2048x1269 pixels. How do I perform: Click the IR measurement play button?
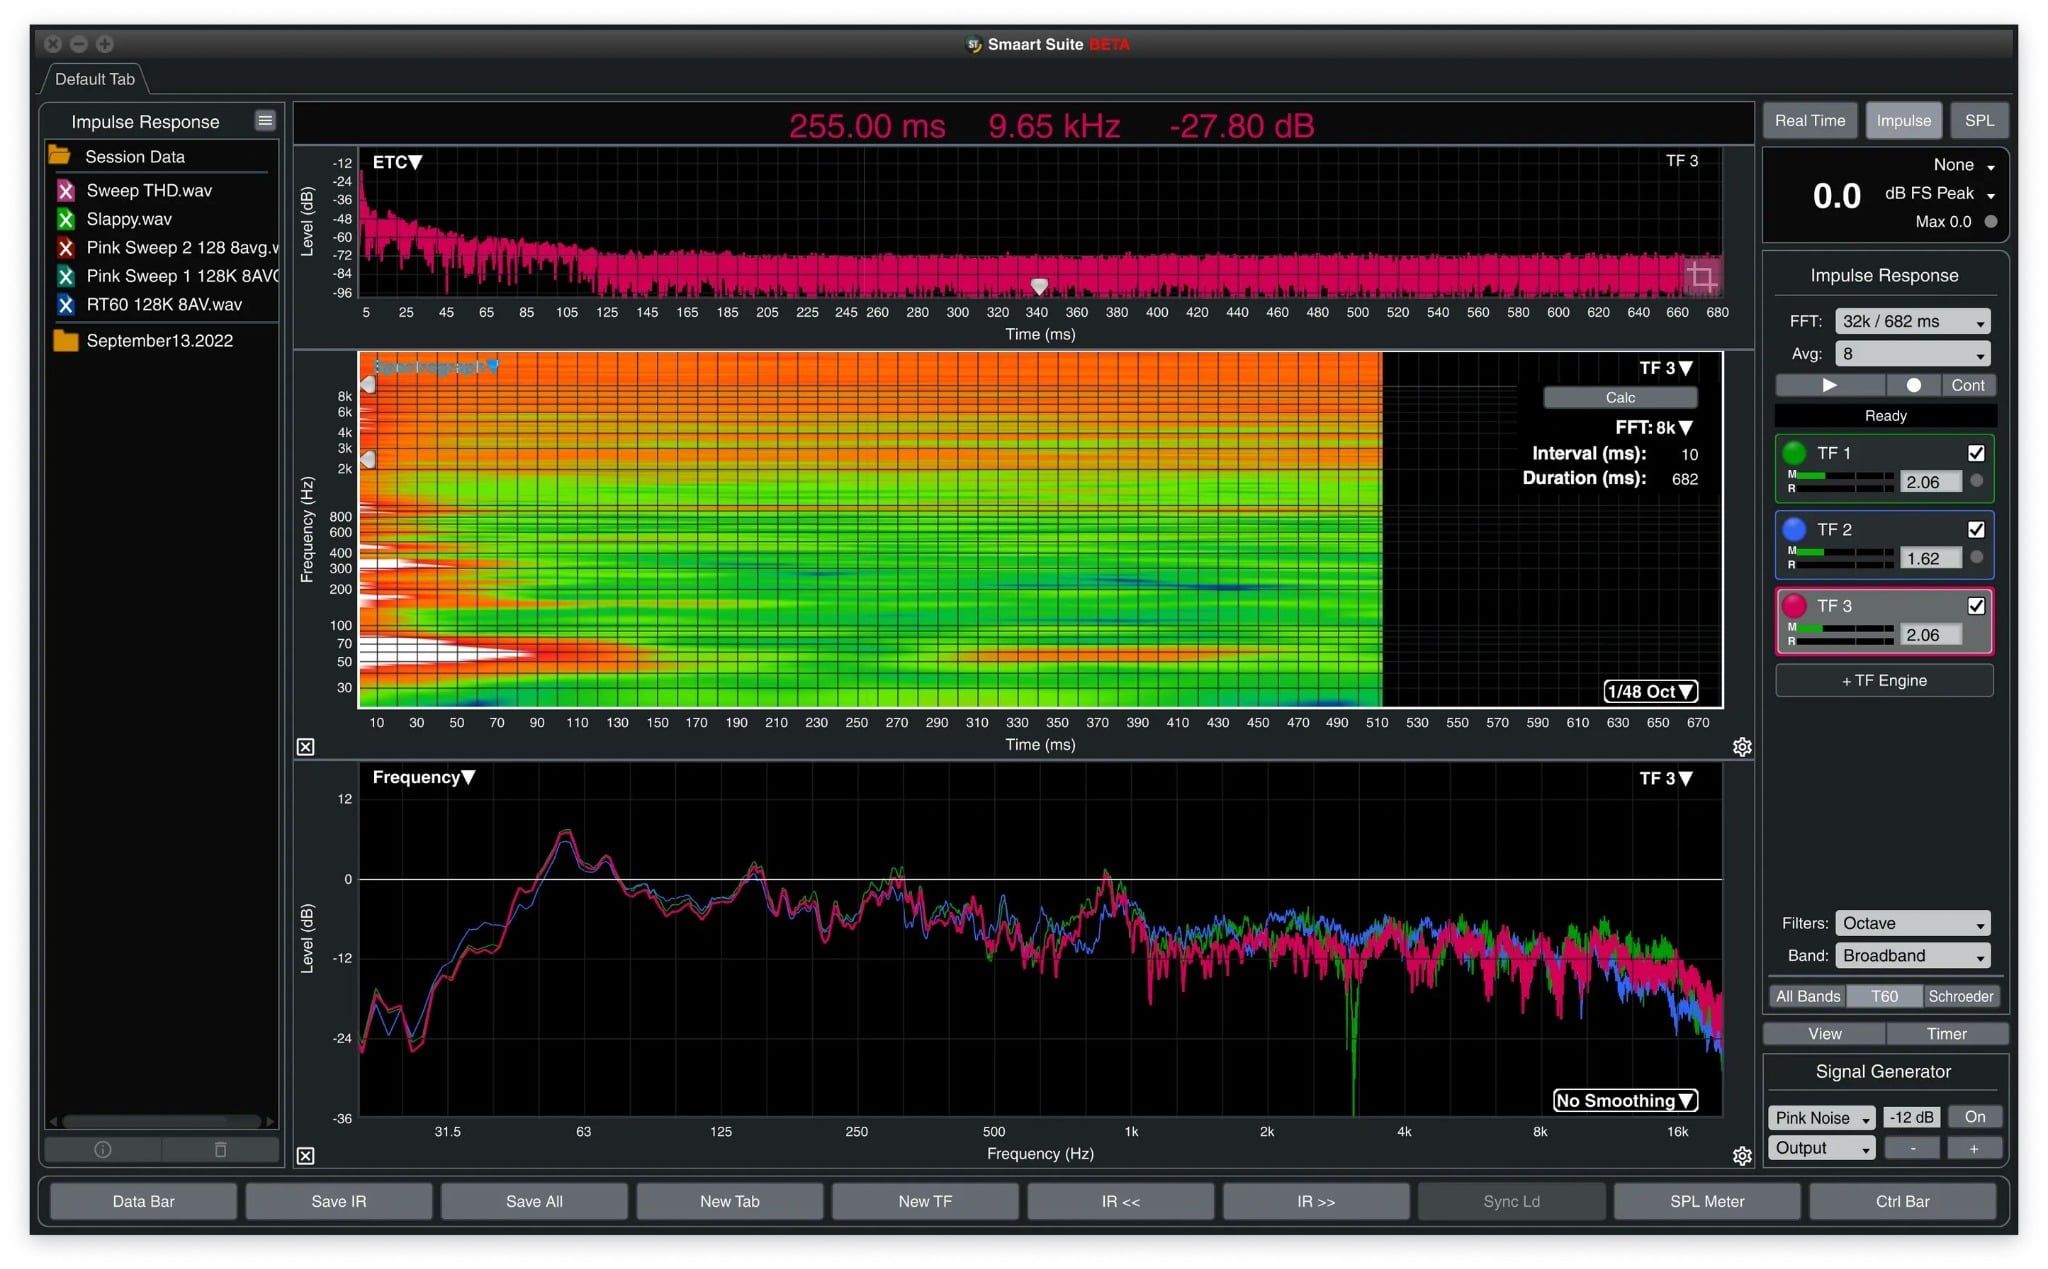tap(1828, 385)
